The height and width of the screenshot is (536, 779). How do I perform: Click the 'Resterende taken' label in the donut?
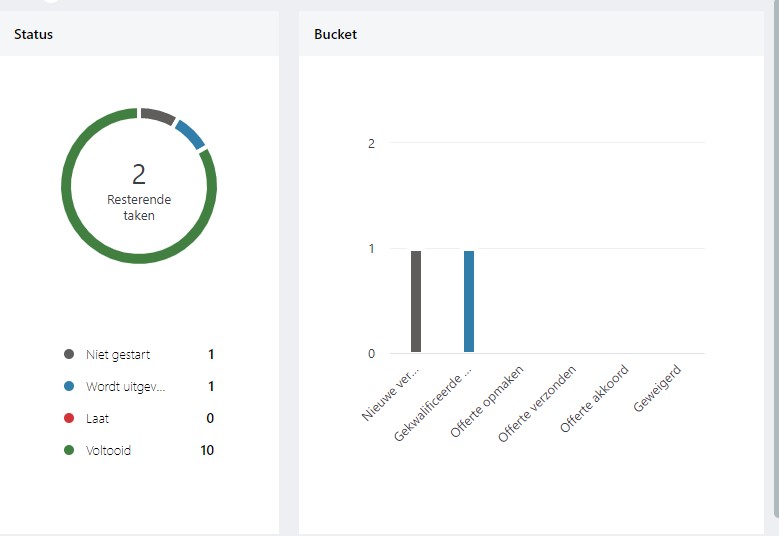tap(139, 208)
